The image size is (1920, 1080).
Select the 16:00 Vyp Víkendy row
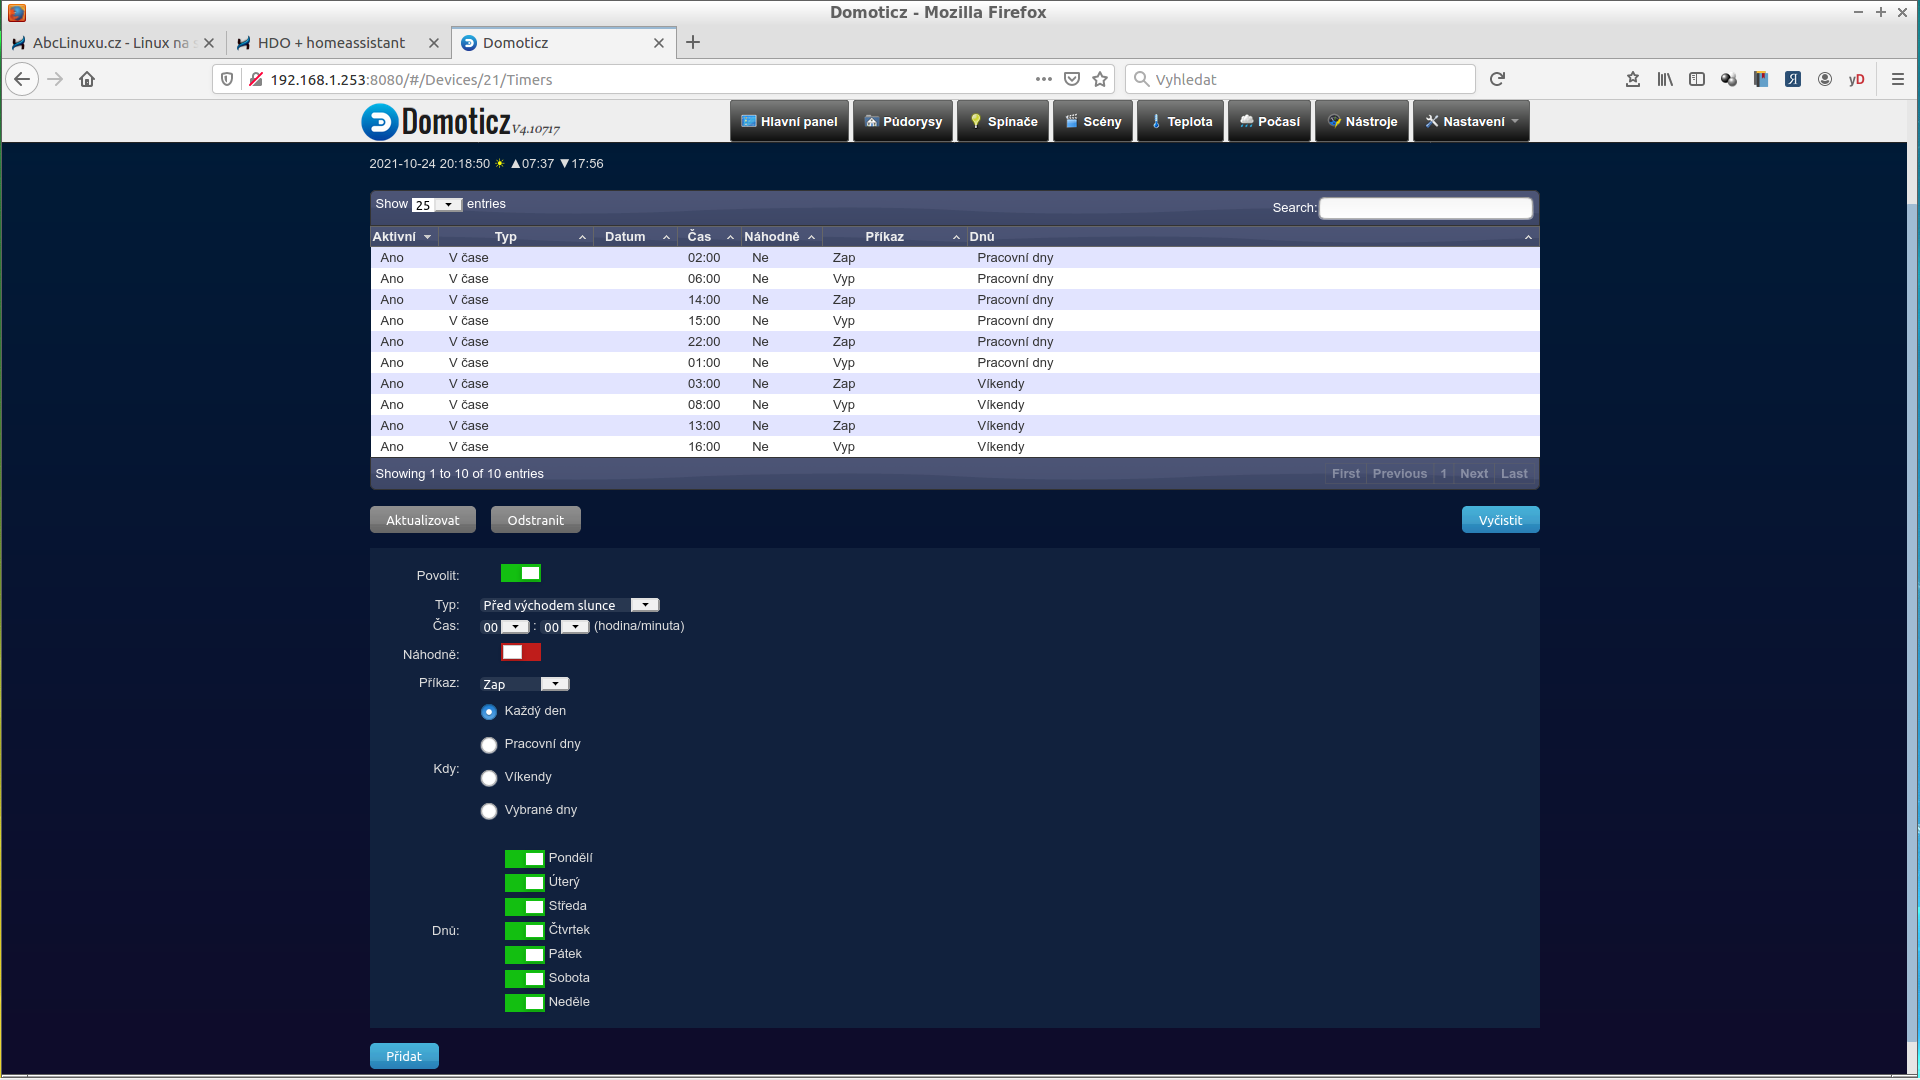pos(955,447)
